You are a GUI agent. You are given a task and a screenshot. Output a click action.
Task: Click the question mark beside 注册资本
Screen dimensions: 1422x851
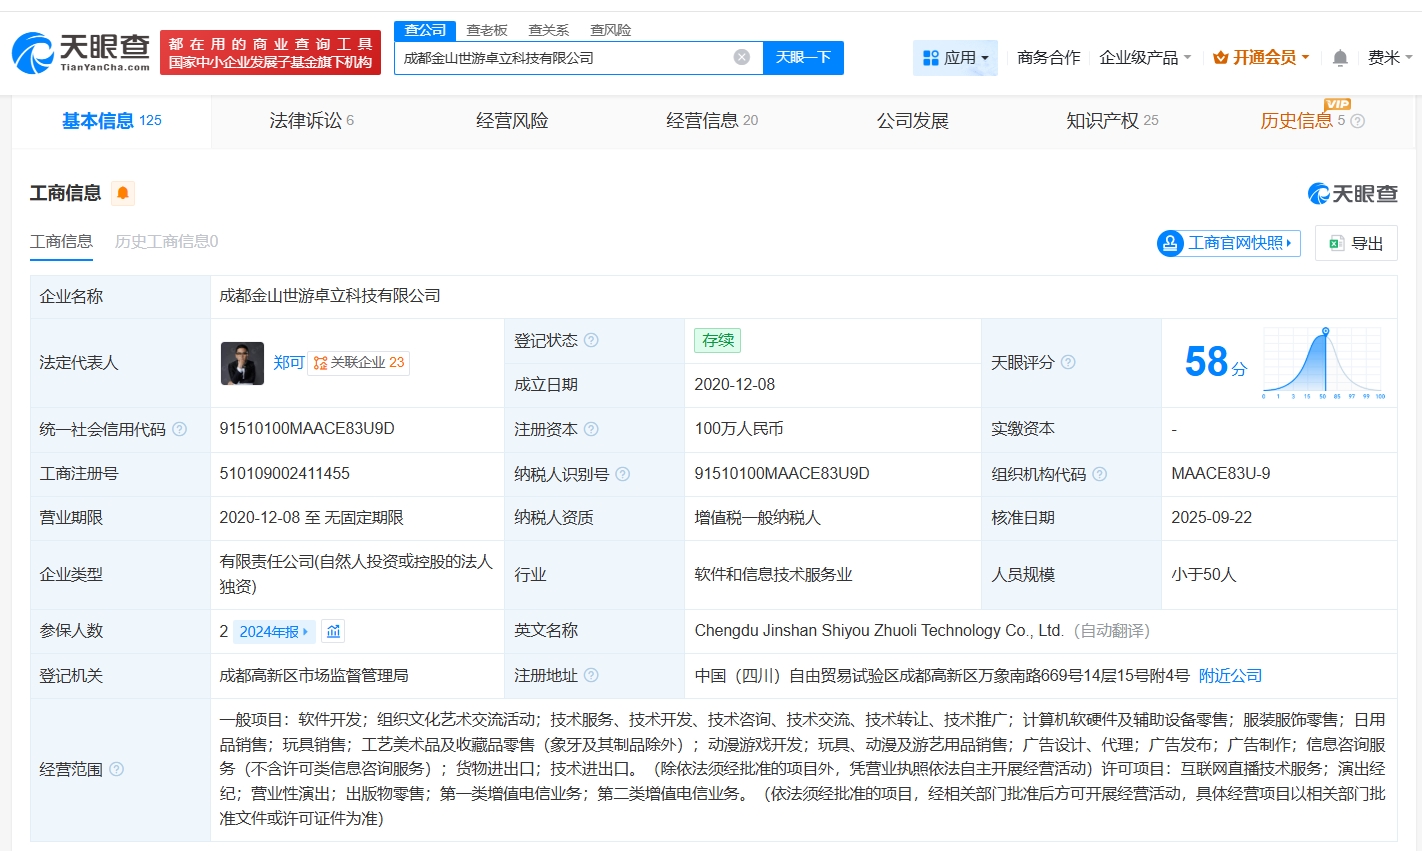click(x=592, y=429)
